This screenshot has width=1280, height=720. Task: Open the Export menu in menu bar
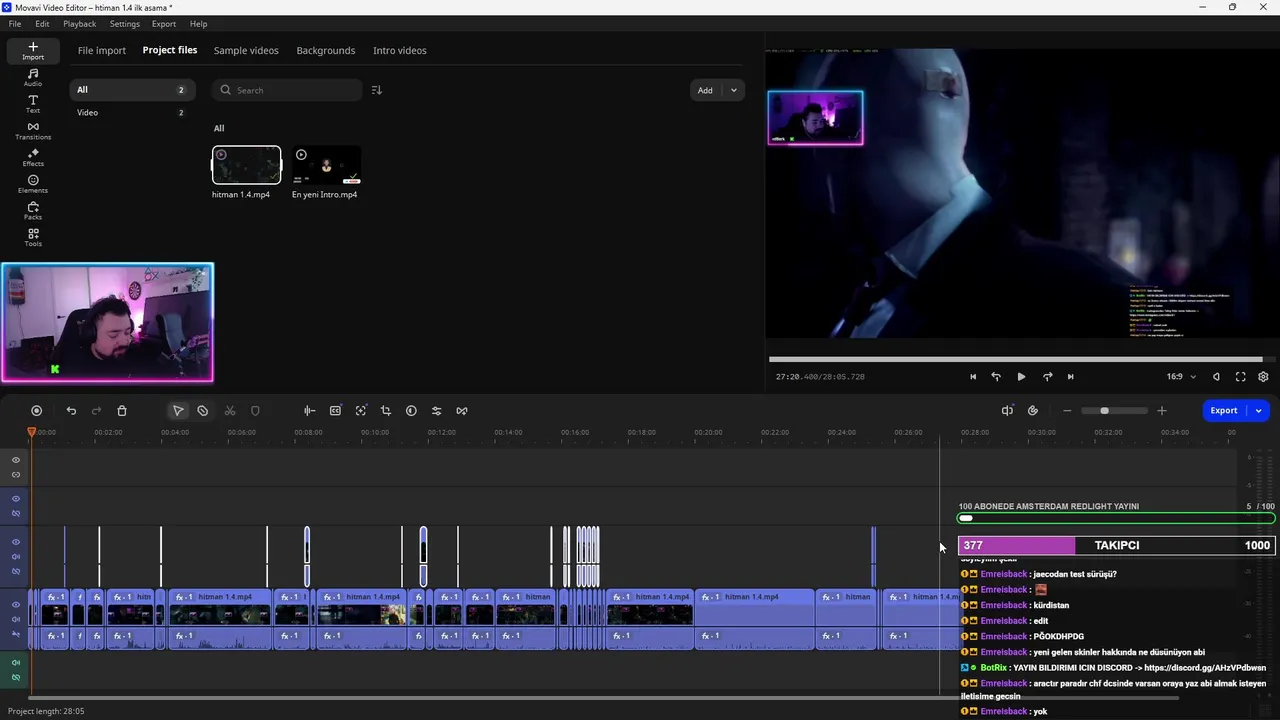pos(164,24)
